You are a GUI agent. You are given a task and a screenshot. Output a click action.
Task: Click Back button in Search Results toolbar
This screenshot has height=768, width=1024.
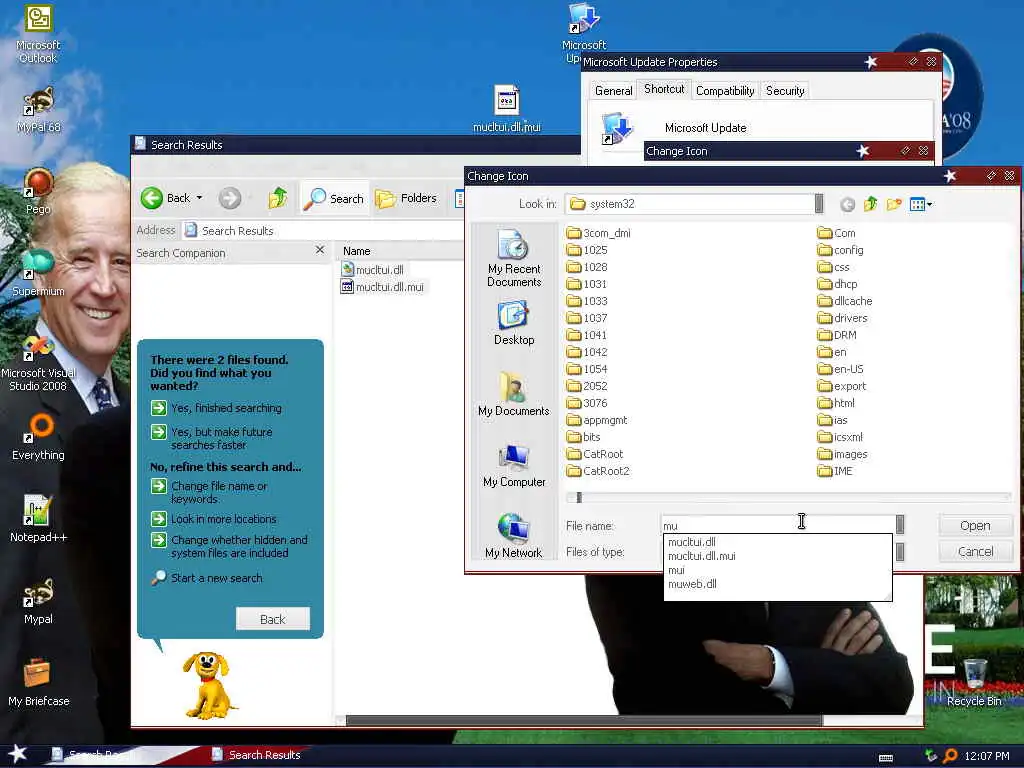pyautogui.click(x=165, y=198)
